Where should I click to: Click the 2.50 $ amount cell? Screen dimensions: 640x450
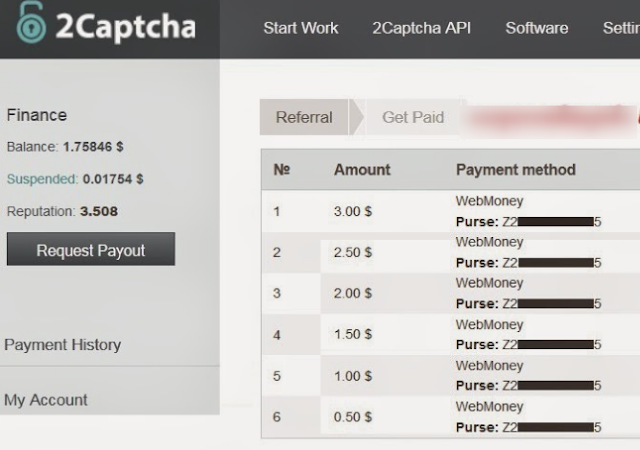tap(353, 252)
